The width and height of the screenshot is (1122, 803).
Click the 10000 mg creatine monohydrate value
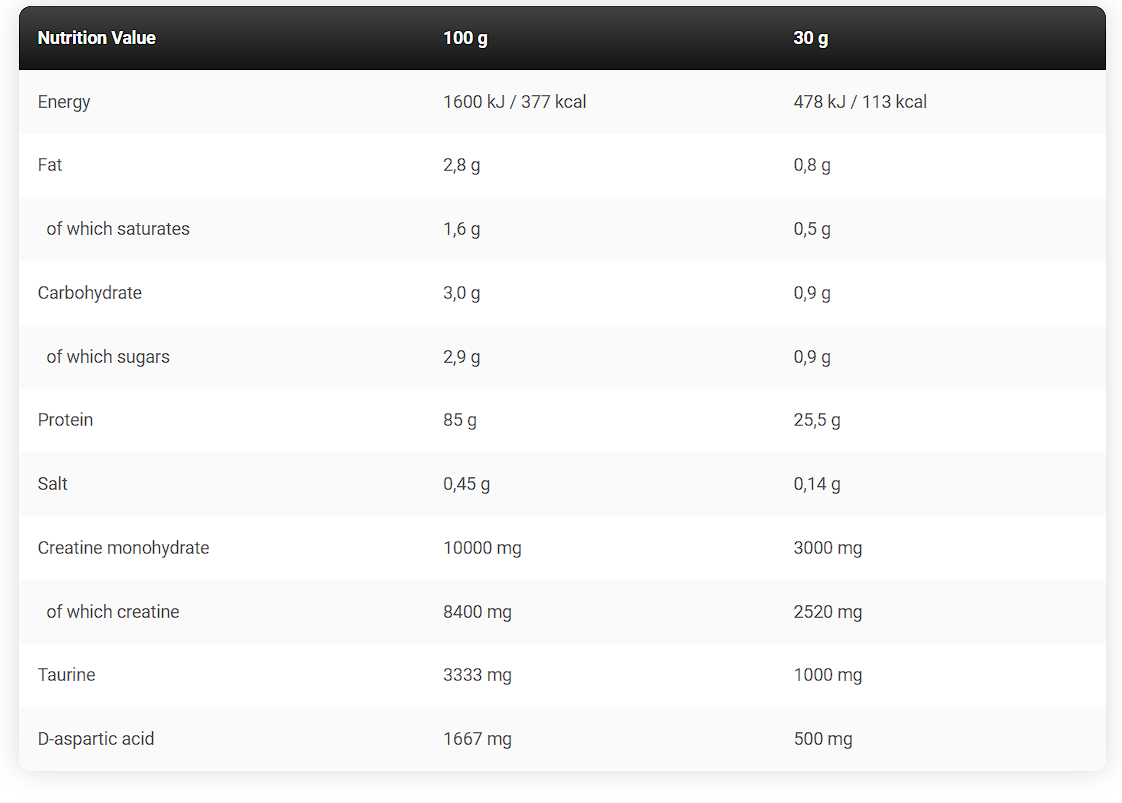tap(483, 548)
